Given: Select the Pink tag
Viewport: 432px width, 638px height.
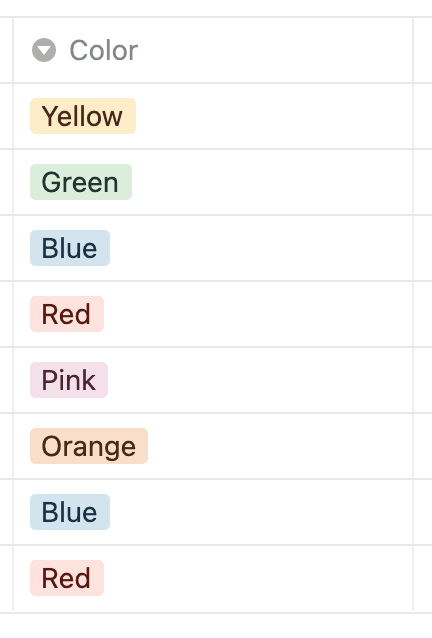Looking at the screenshot, I should click(69, 380).
